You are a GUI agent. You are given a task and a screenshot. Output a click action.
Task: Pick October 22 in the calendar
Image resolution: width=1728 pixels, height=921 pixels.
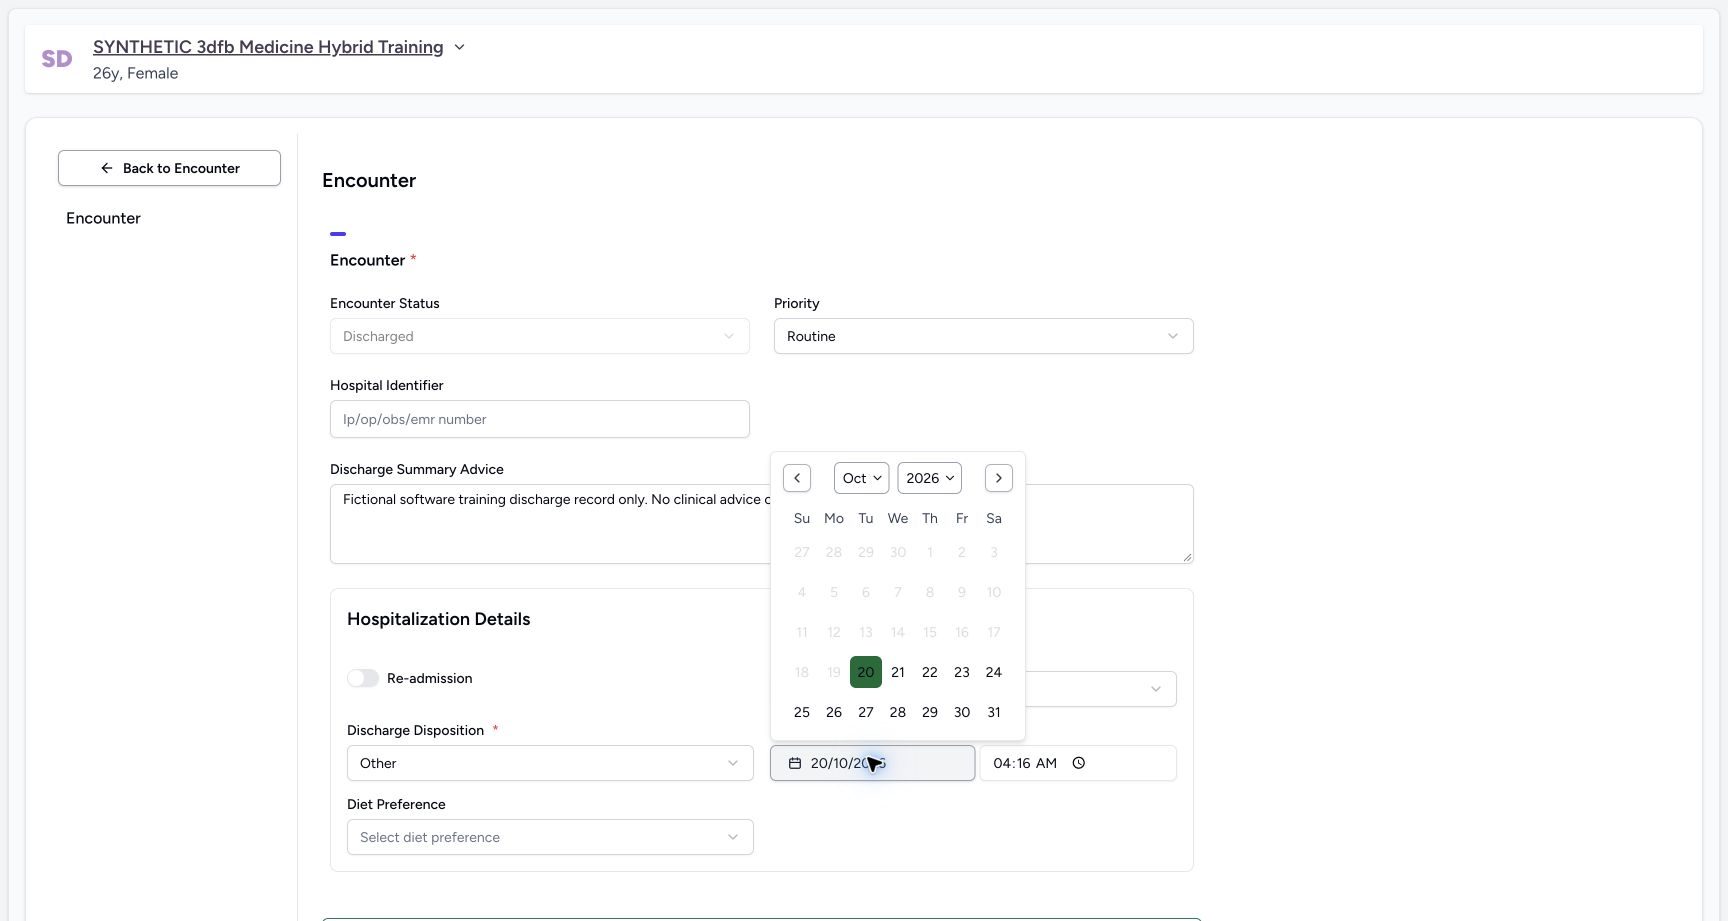[x=930, y=672]
